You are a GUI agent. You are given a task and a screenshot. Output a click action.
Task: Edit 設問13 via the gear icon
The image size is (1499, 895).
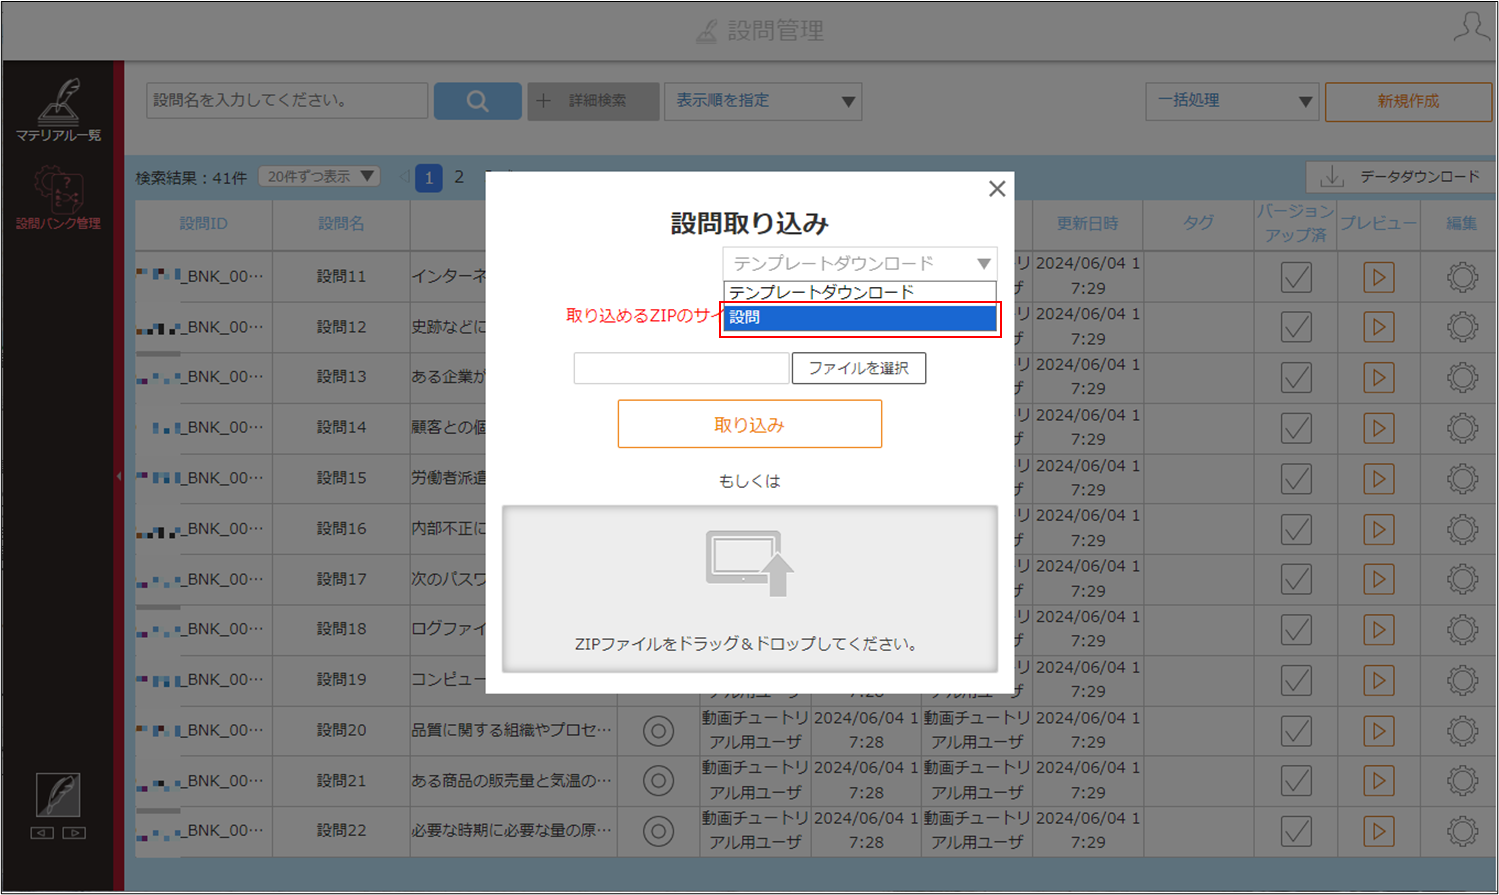pos(1462,378)
